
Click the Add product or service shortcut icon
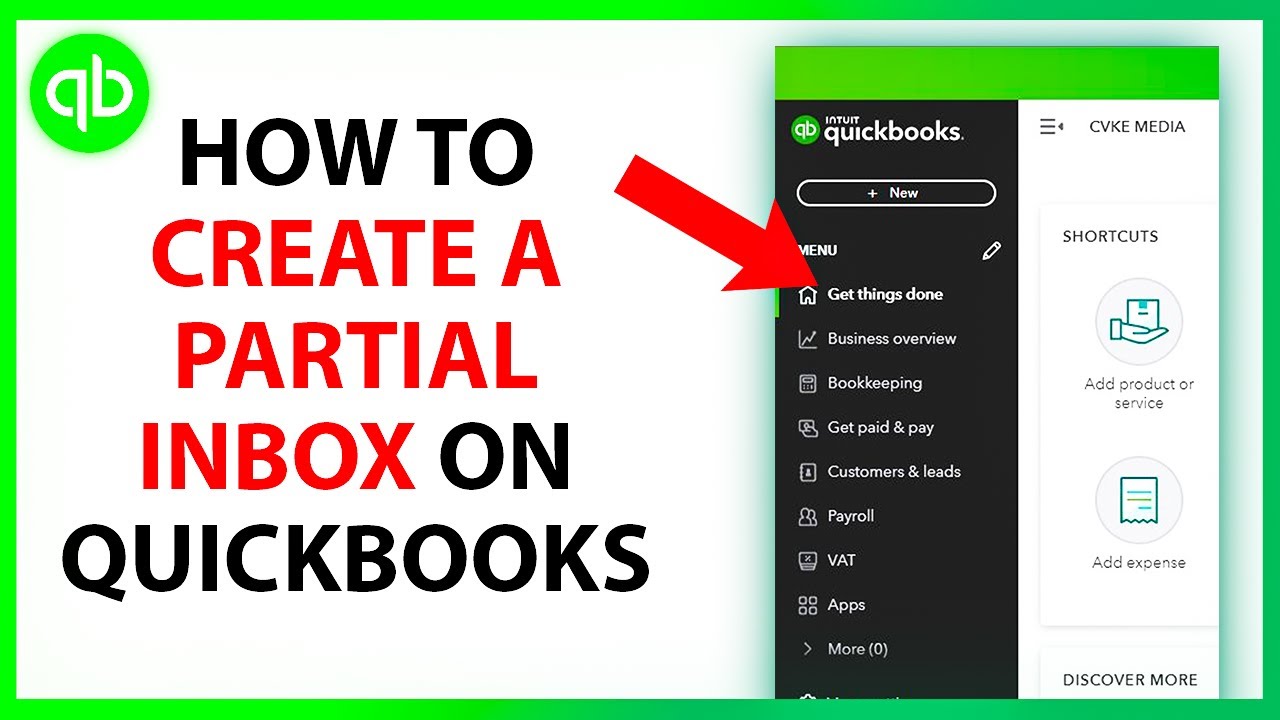pos(1139,321)
